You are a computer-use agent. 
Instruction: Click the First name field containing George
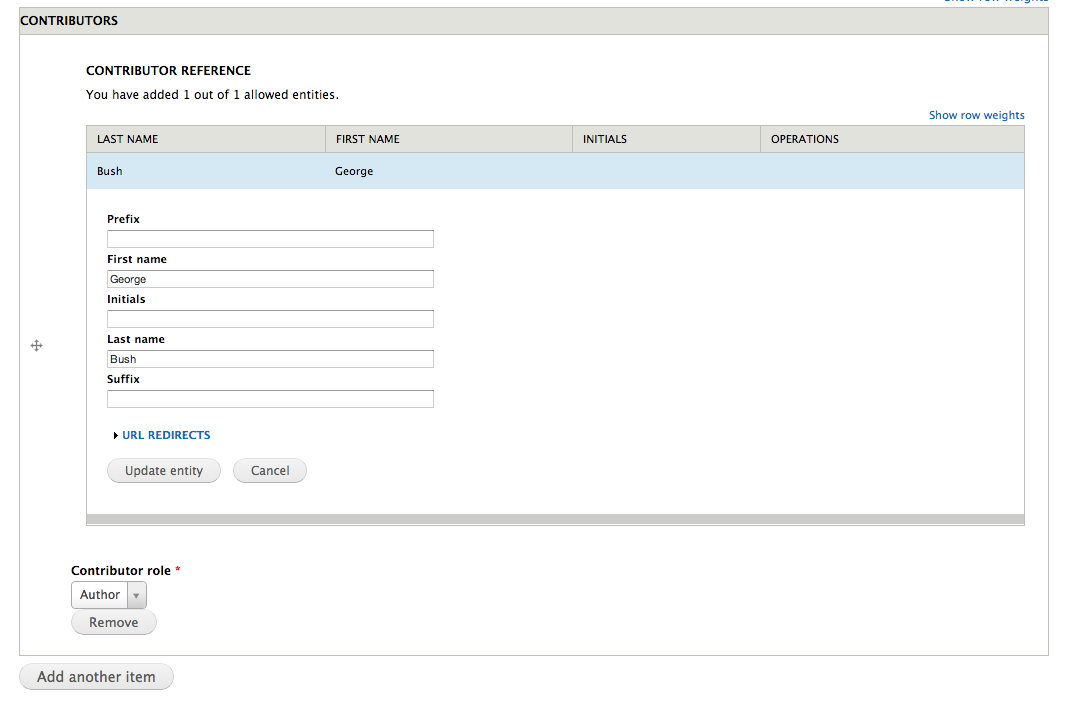pyautogui.click(x=270, y=279)
